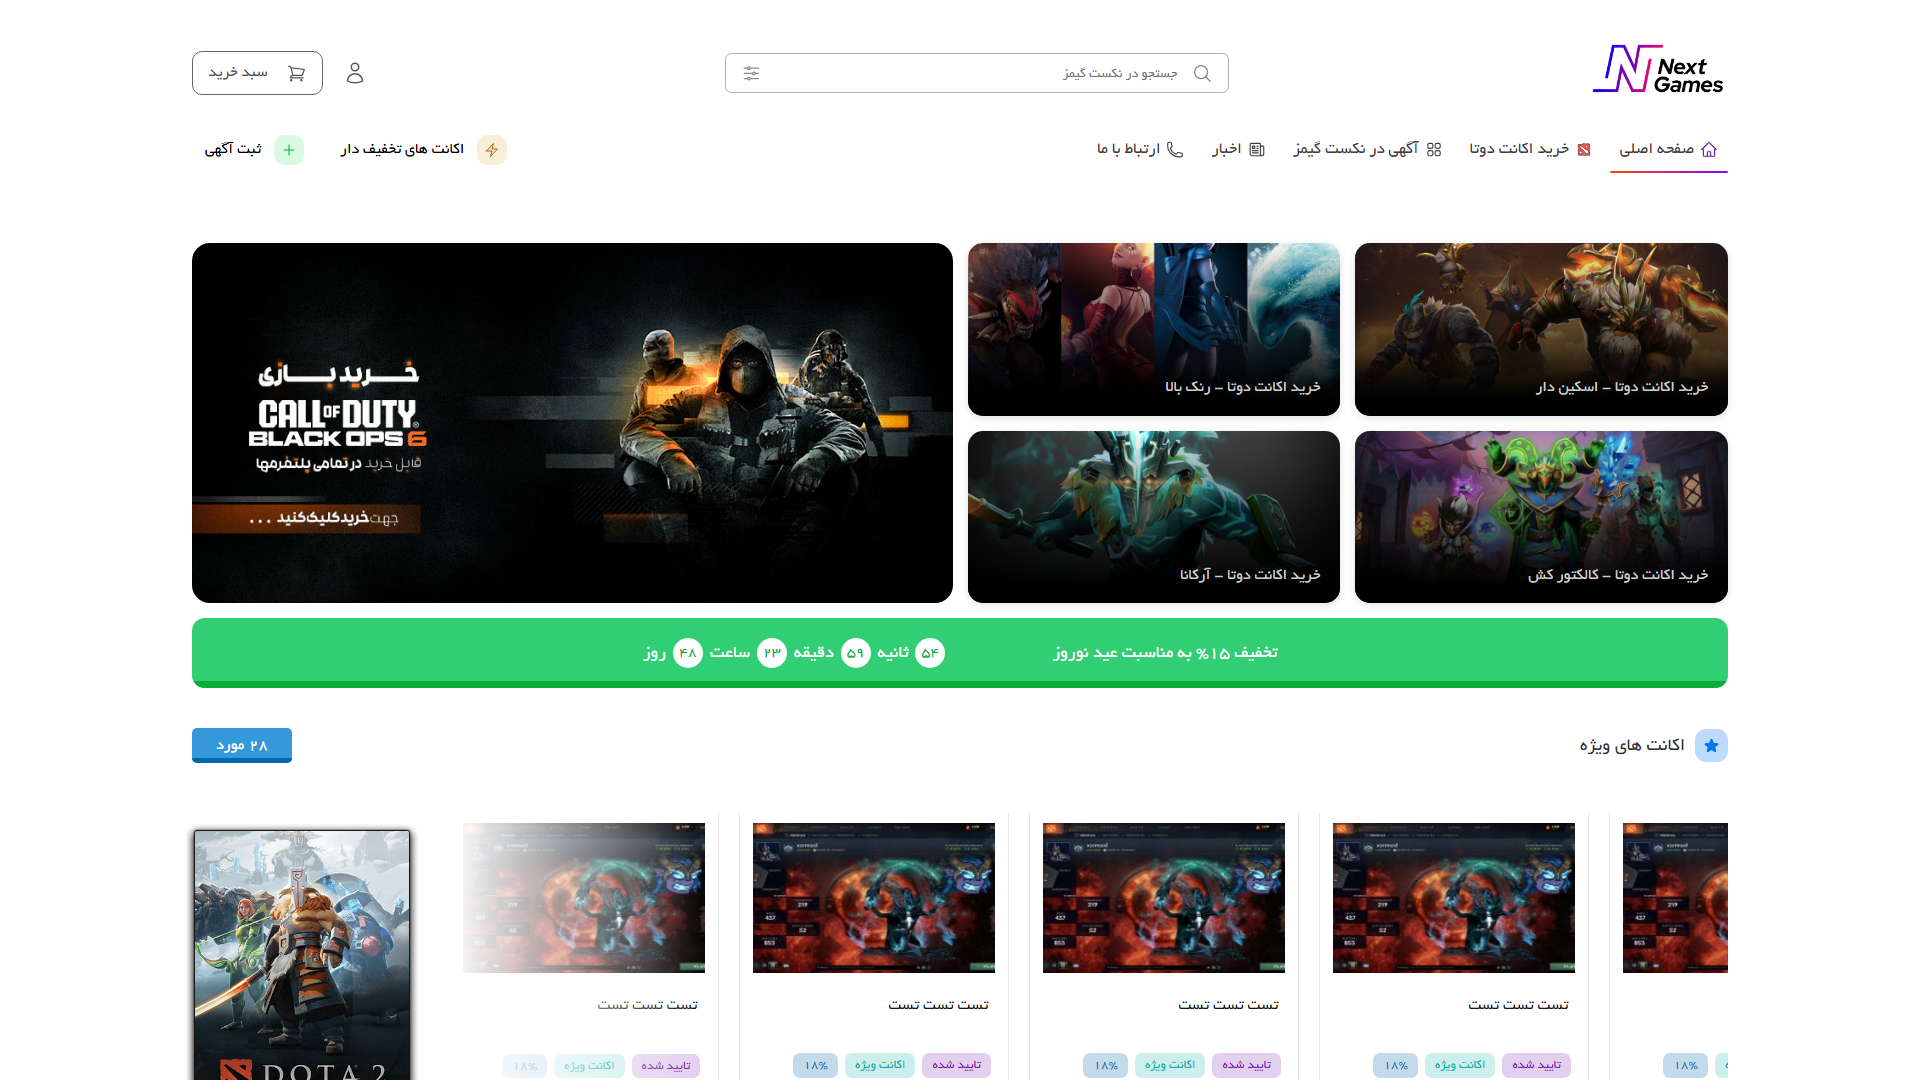1920x1080 pixels.
Task: Open خرید اکانت دوتا اسکین دار tile
Action: 1541,329
